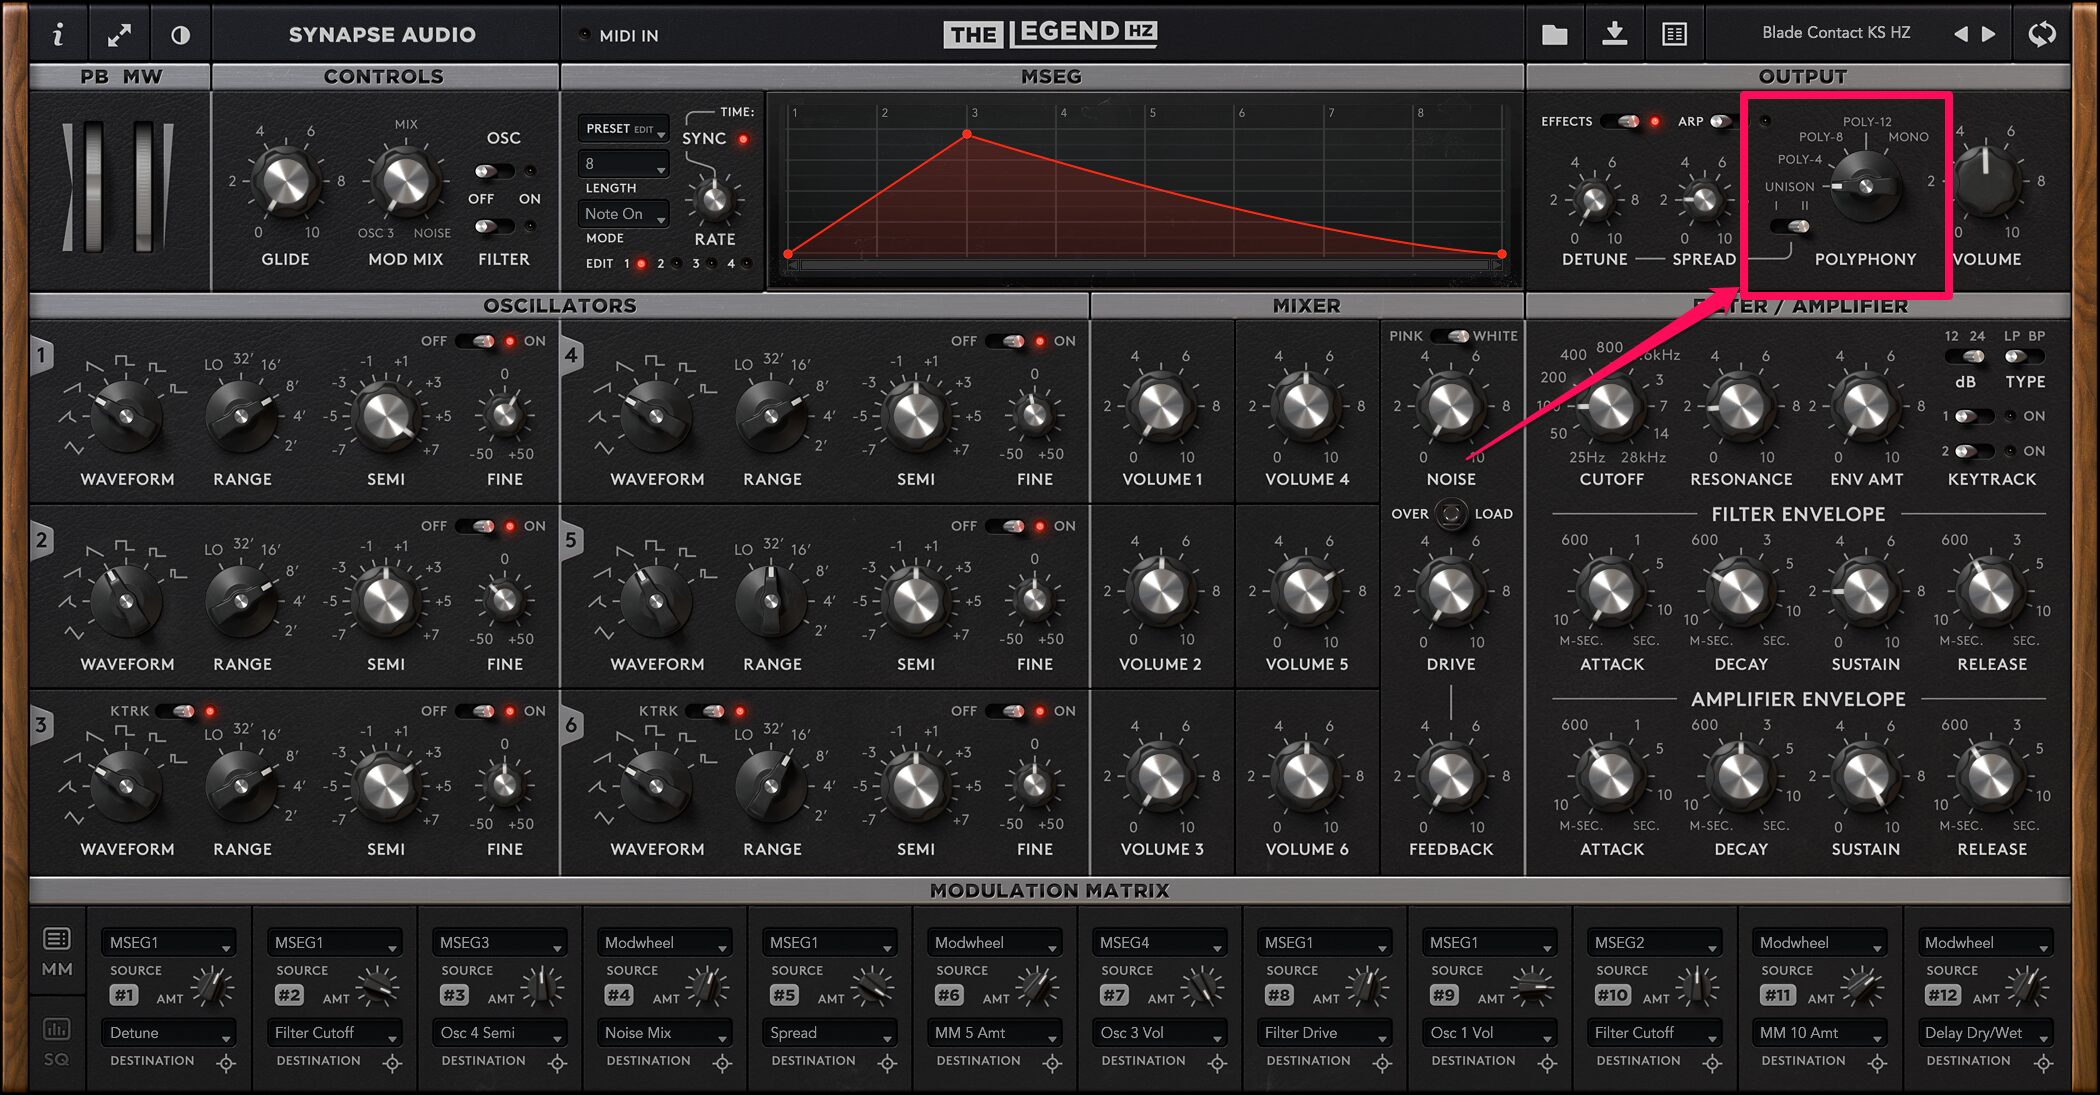Switch to the SQ sequencer page
The height and width of the screenshot is (1095, 2100).
(x=57, y=1041)
